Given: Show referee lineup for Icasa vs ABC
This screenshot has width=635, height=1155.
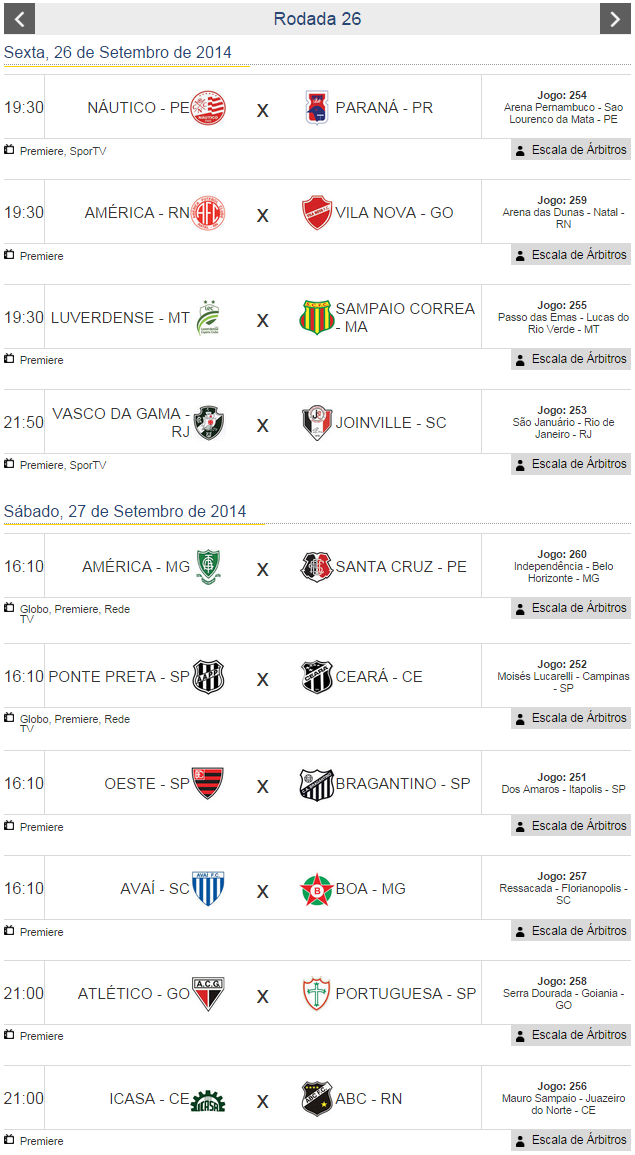Looking at the screenshot, I should (571, 1140).
